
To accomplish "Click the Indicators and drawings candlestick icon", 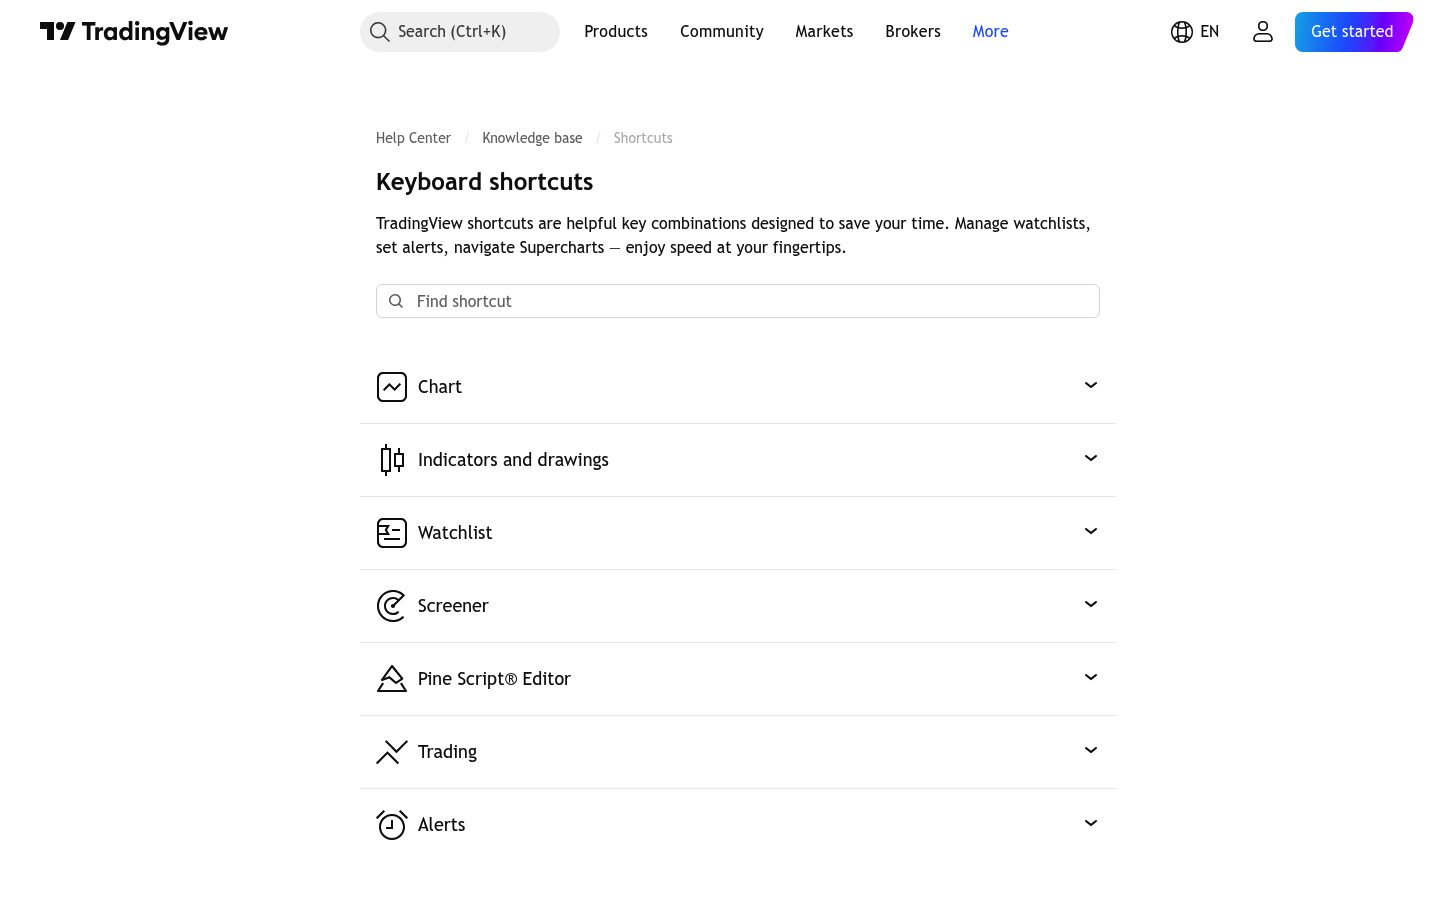I will point(392,460).
